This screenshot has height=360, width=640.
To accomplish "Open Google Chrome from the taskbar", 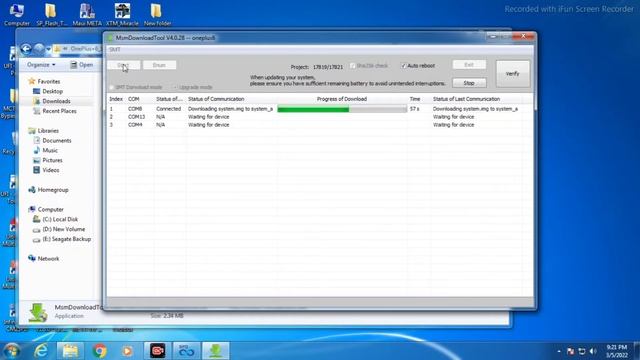I will click(x=99, y=351).
